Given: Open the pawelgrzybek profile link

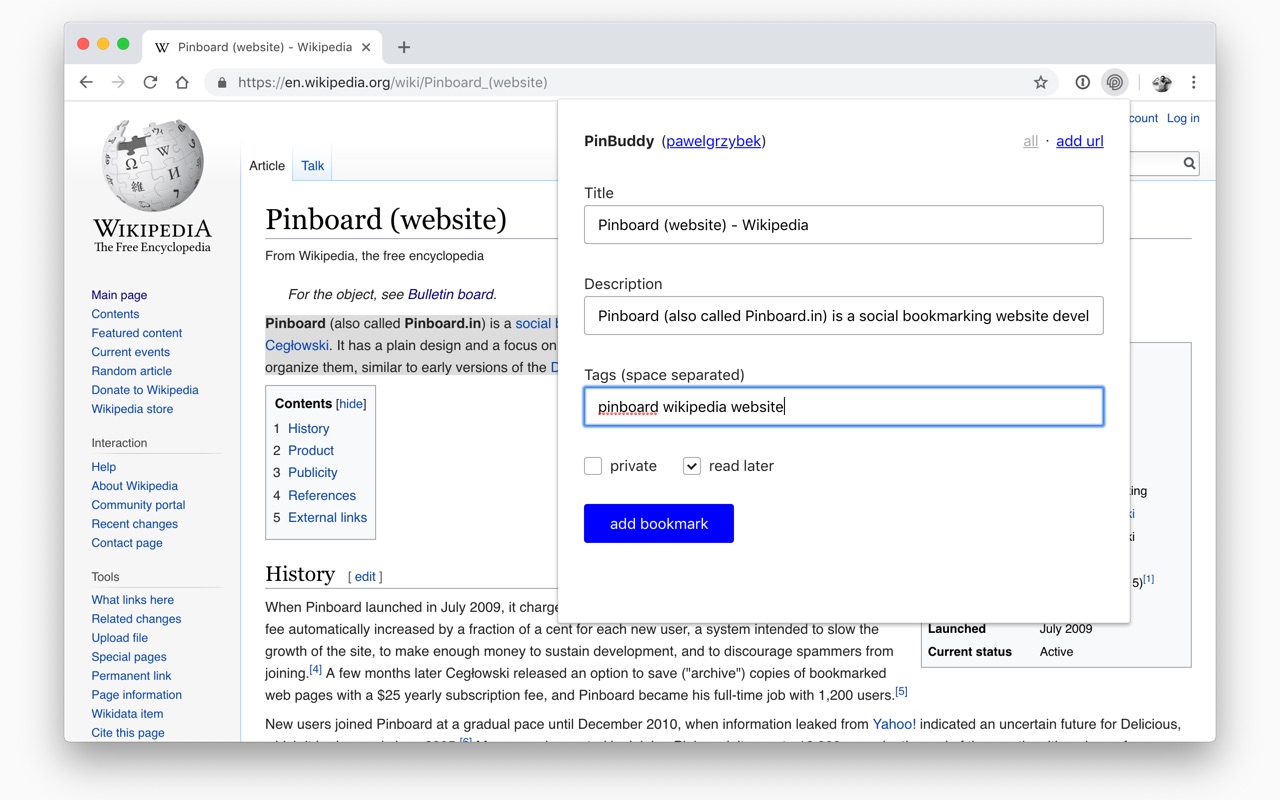Looking at the screenshot, I should 713,141.
